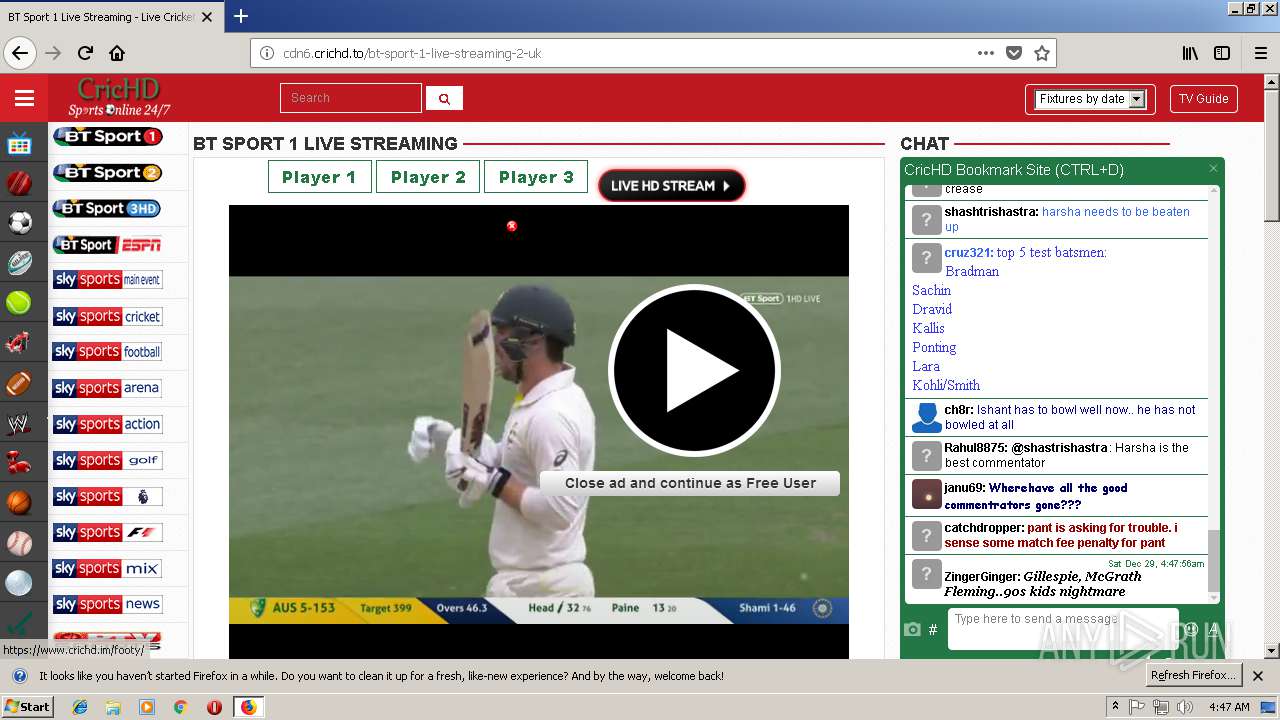The width and height of the screenshot is (1280, 720).
Task: Close the CricHD Bookmark Site chat panel
Action: point(1213,169)
